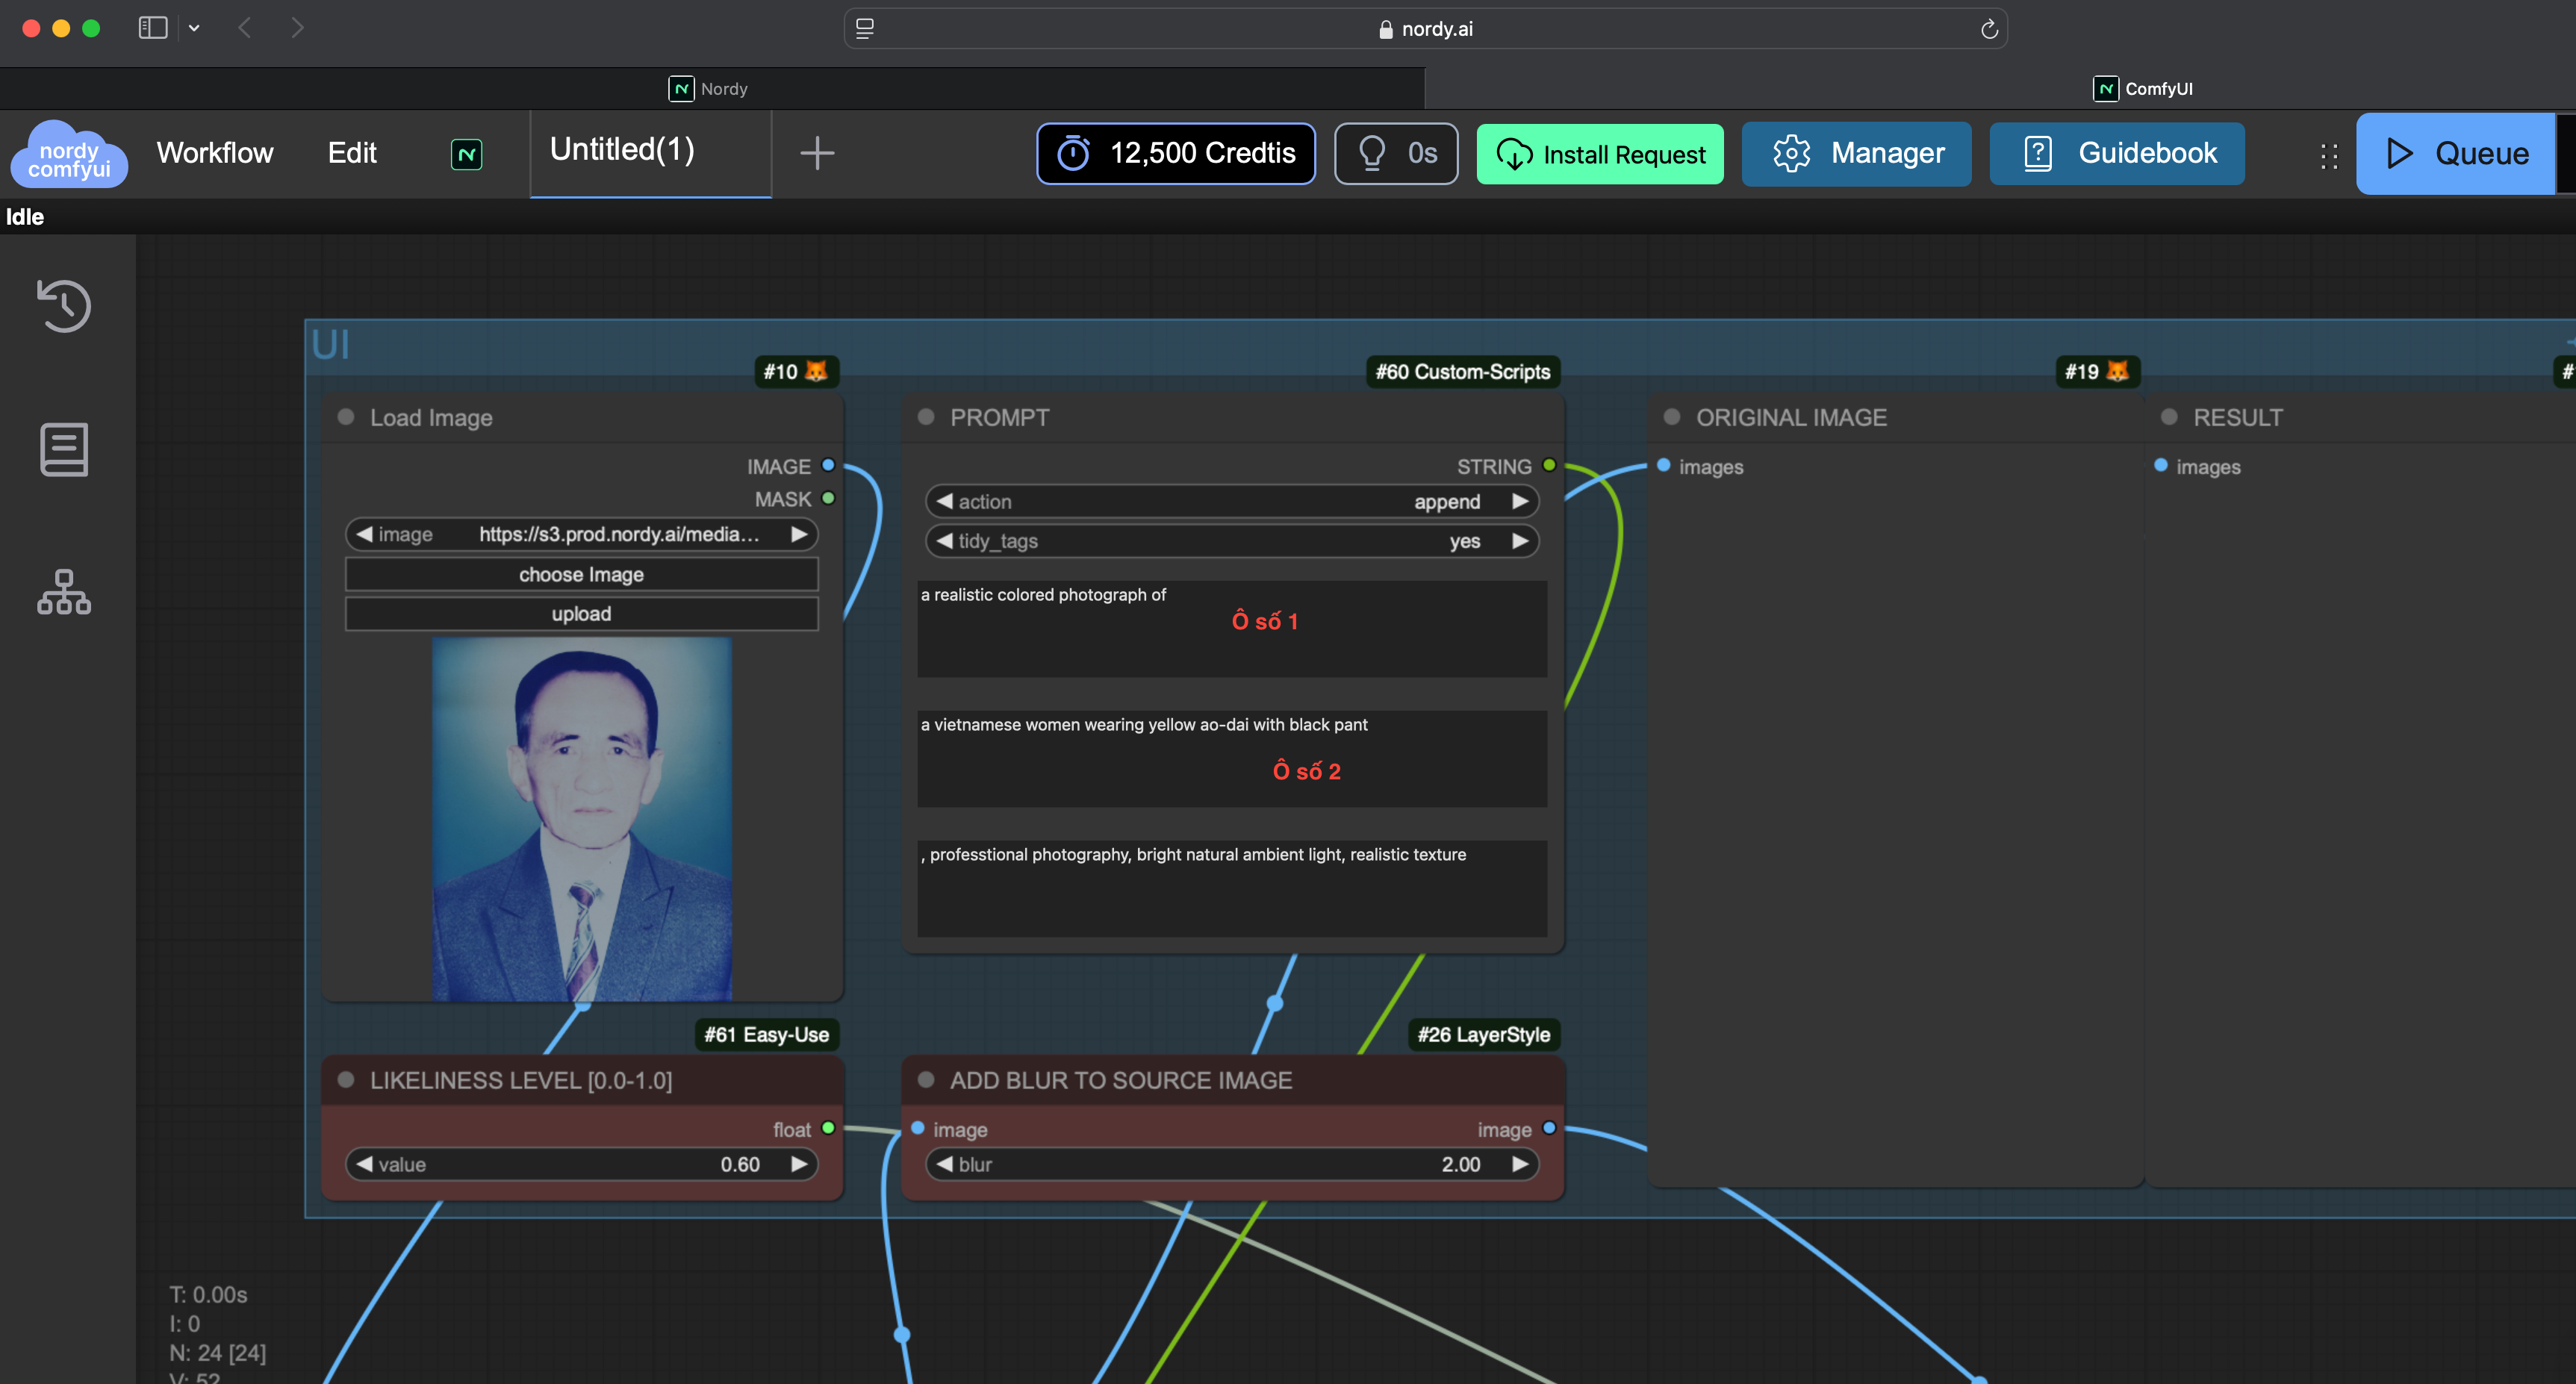Add a new workflow tab with plus
The width and height of the screenshot is (2576, 1384).
(x=817, y=153)
